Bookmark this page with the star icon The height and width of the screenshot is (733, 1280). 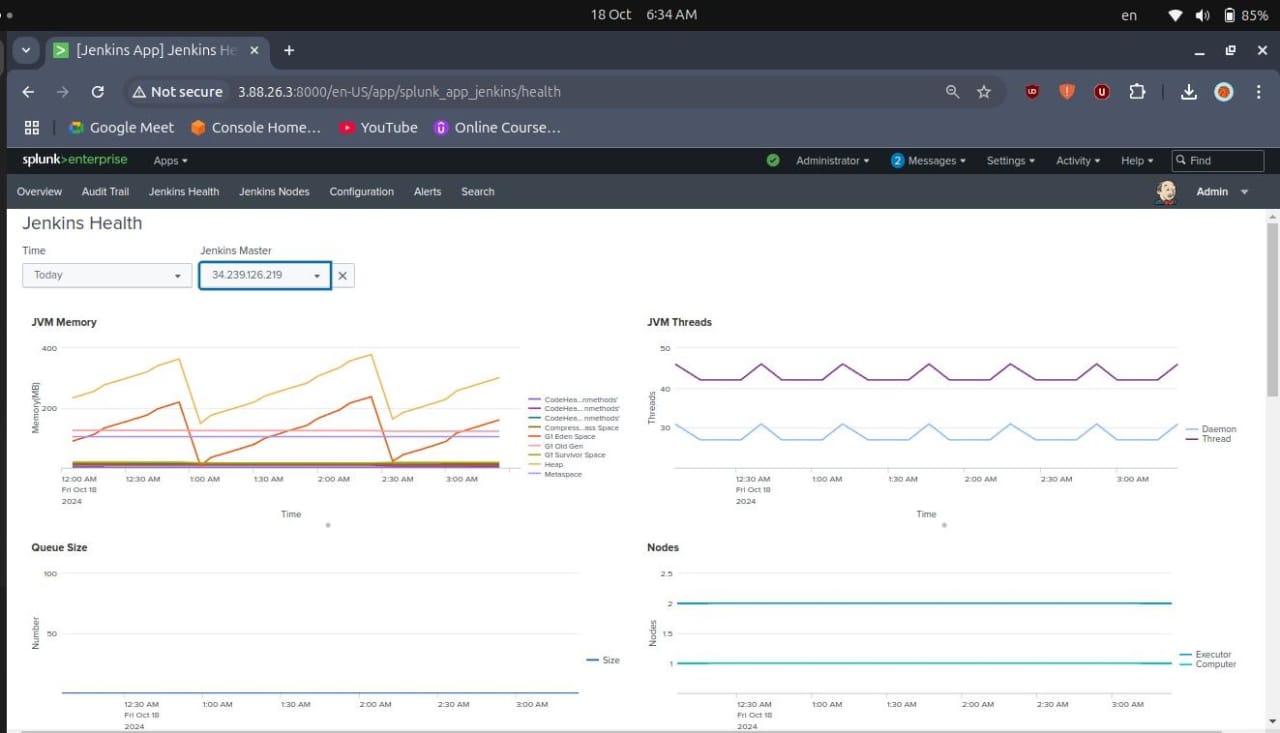(984, 92)
